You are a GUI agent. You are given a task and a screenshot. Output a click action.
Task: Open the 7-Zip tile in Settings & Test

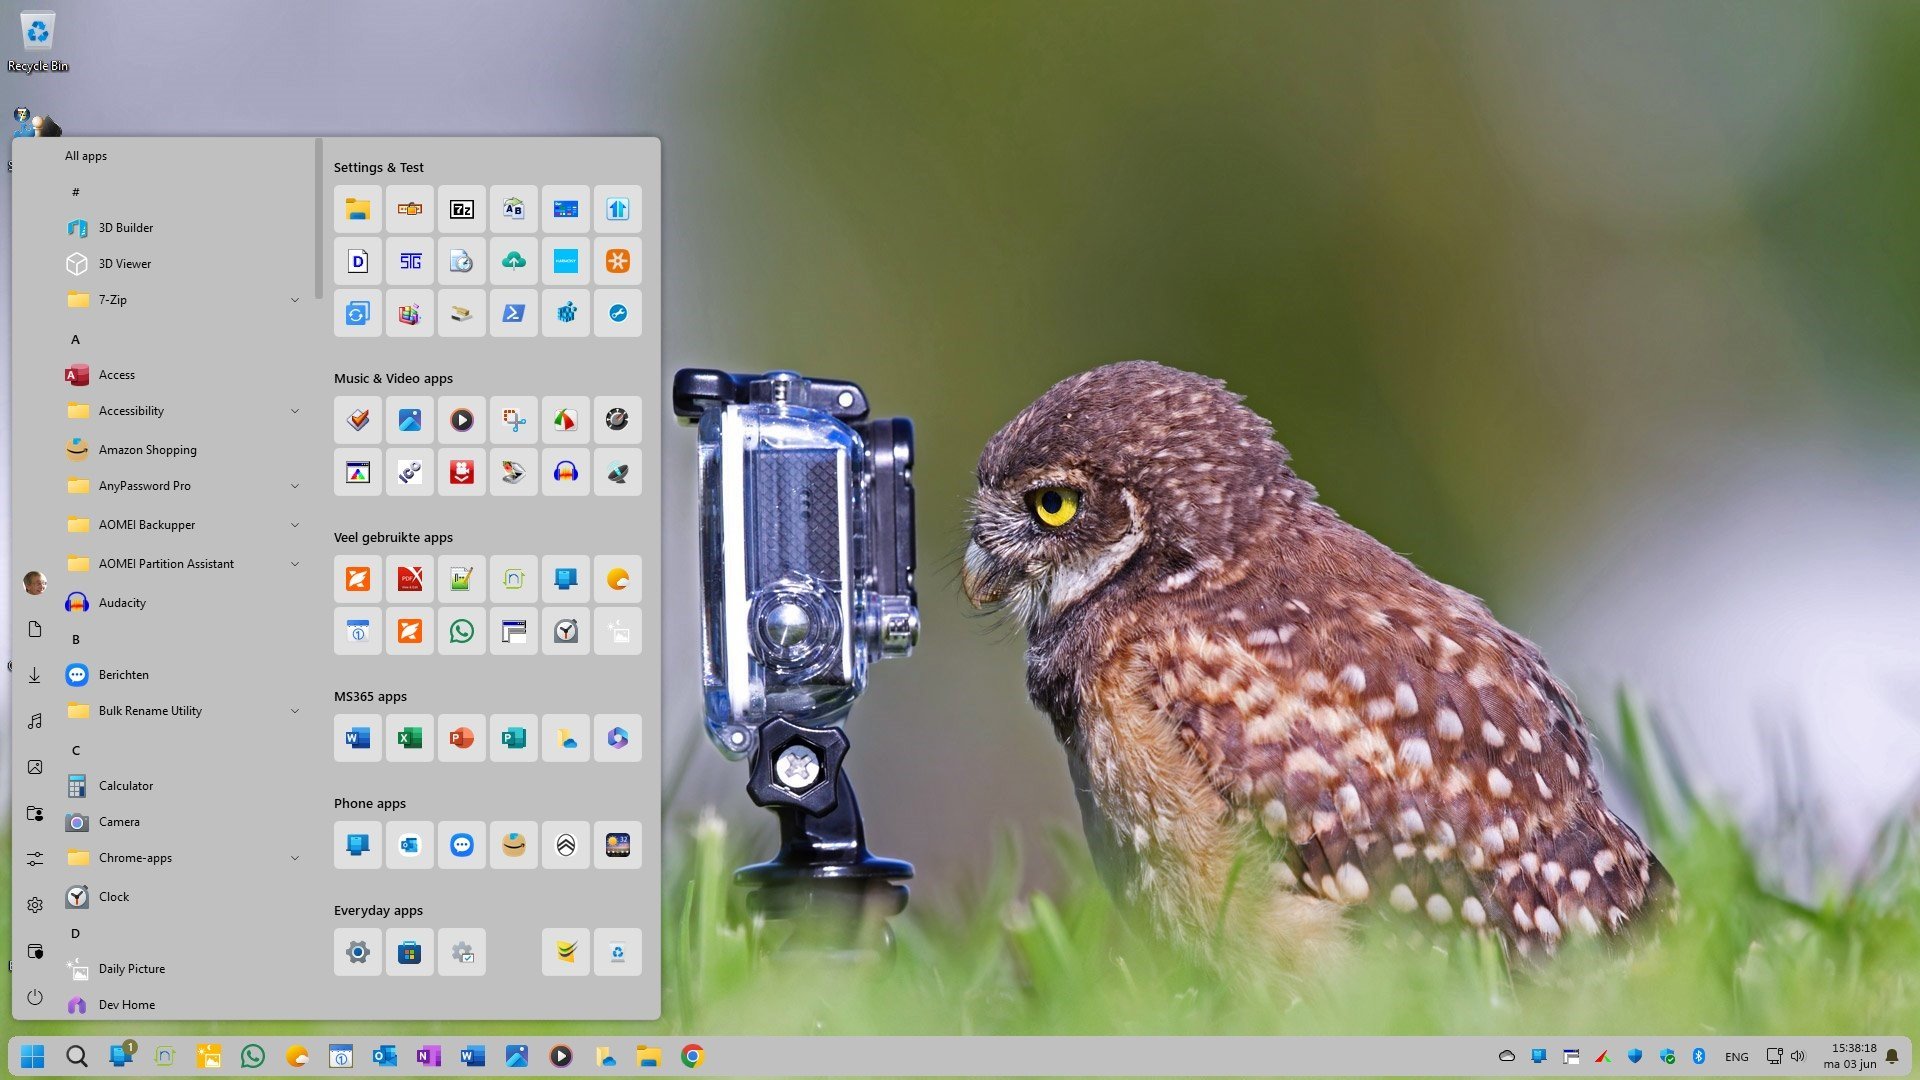click(x=461, y=209)
